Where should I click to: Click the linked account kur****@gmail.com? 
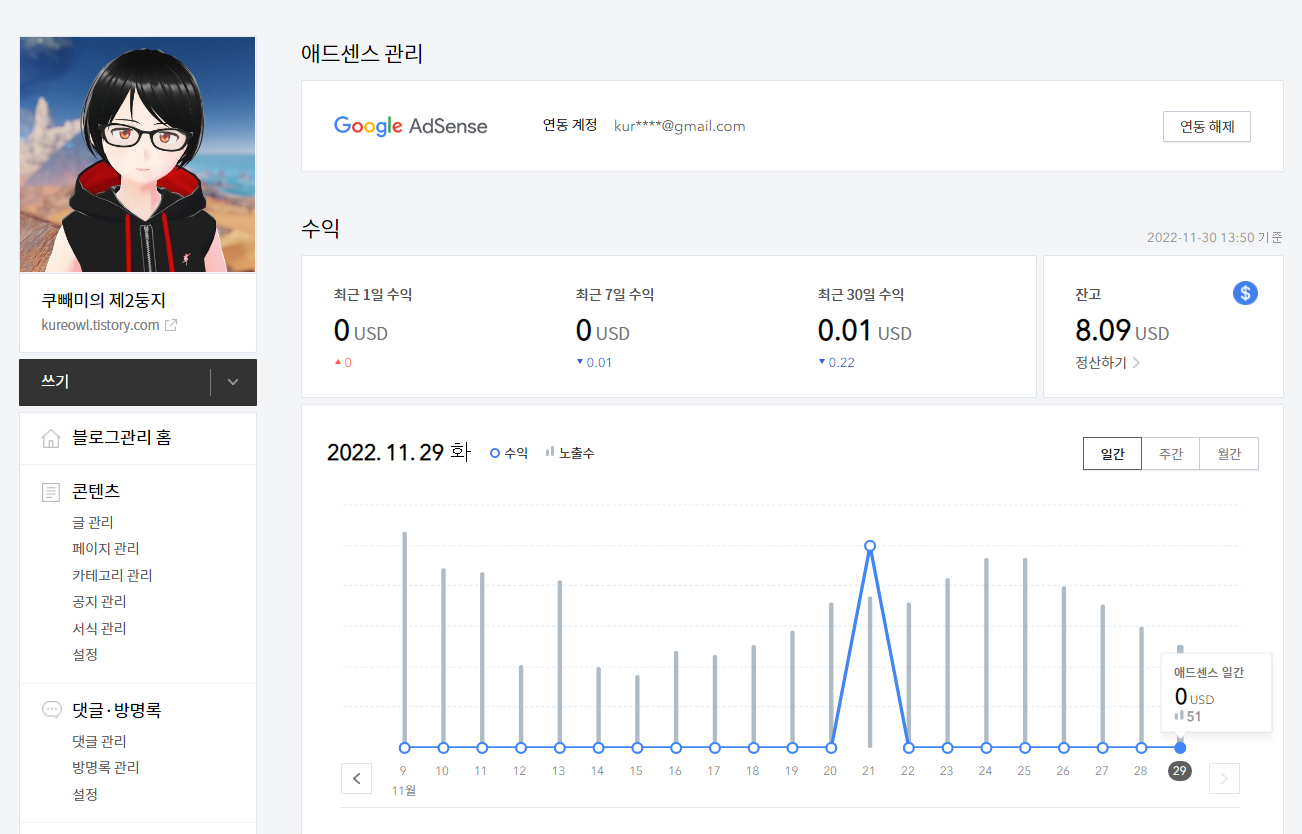680,126
